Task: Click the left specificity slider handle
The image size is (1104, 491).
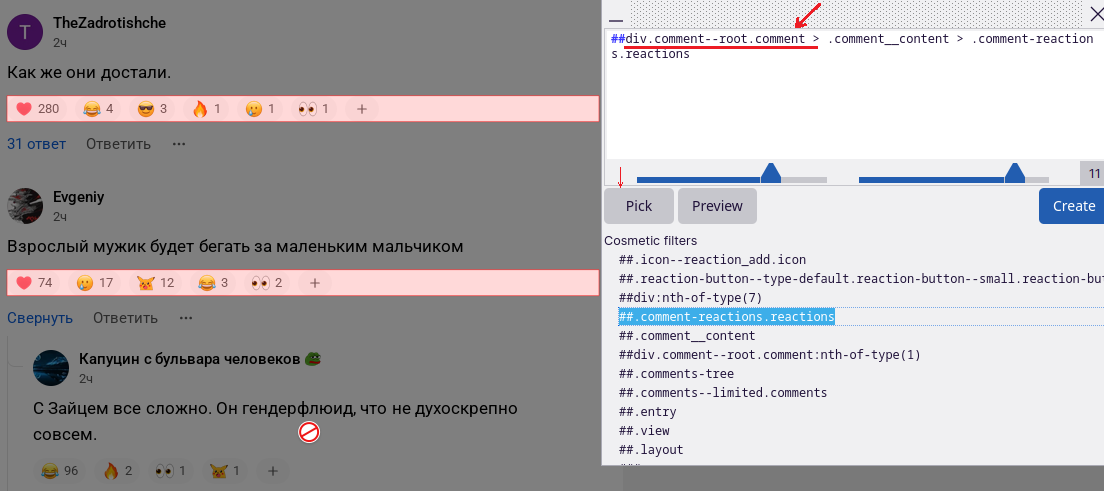Action: click(772, 173)
